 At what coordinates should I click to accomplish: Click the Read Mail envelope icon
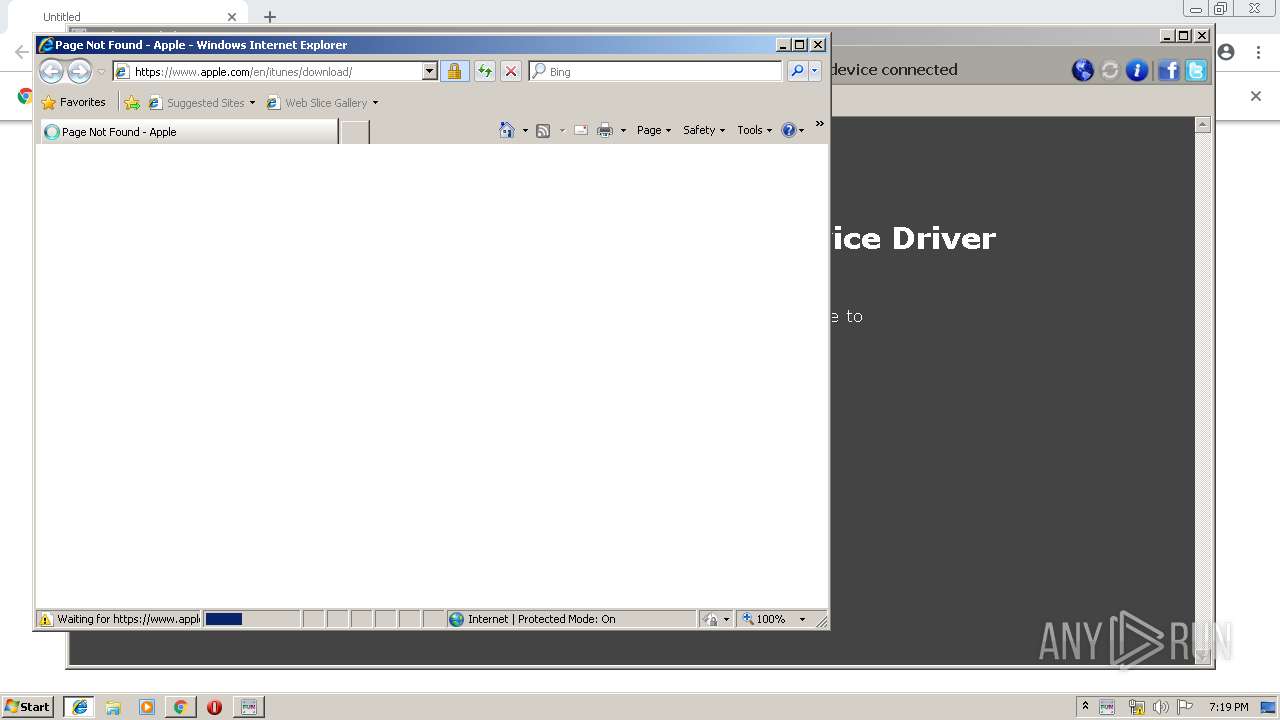click(x=580, y=130)
